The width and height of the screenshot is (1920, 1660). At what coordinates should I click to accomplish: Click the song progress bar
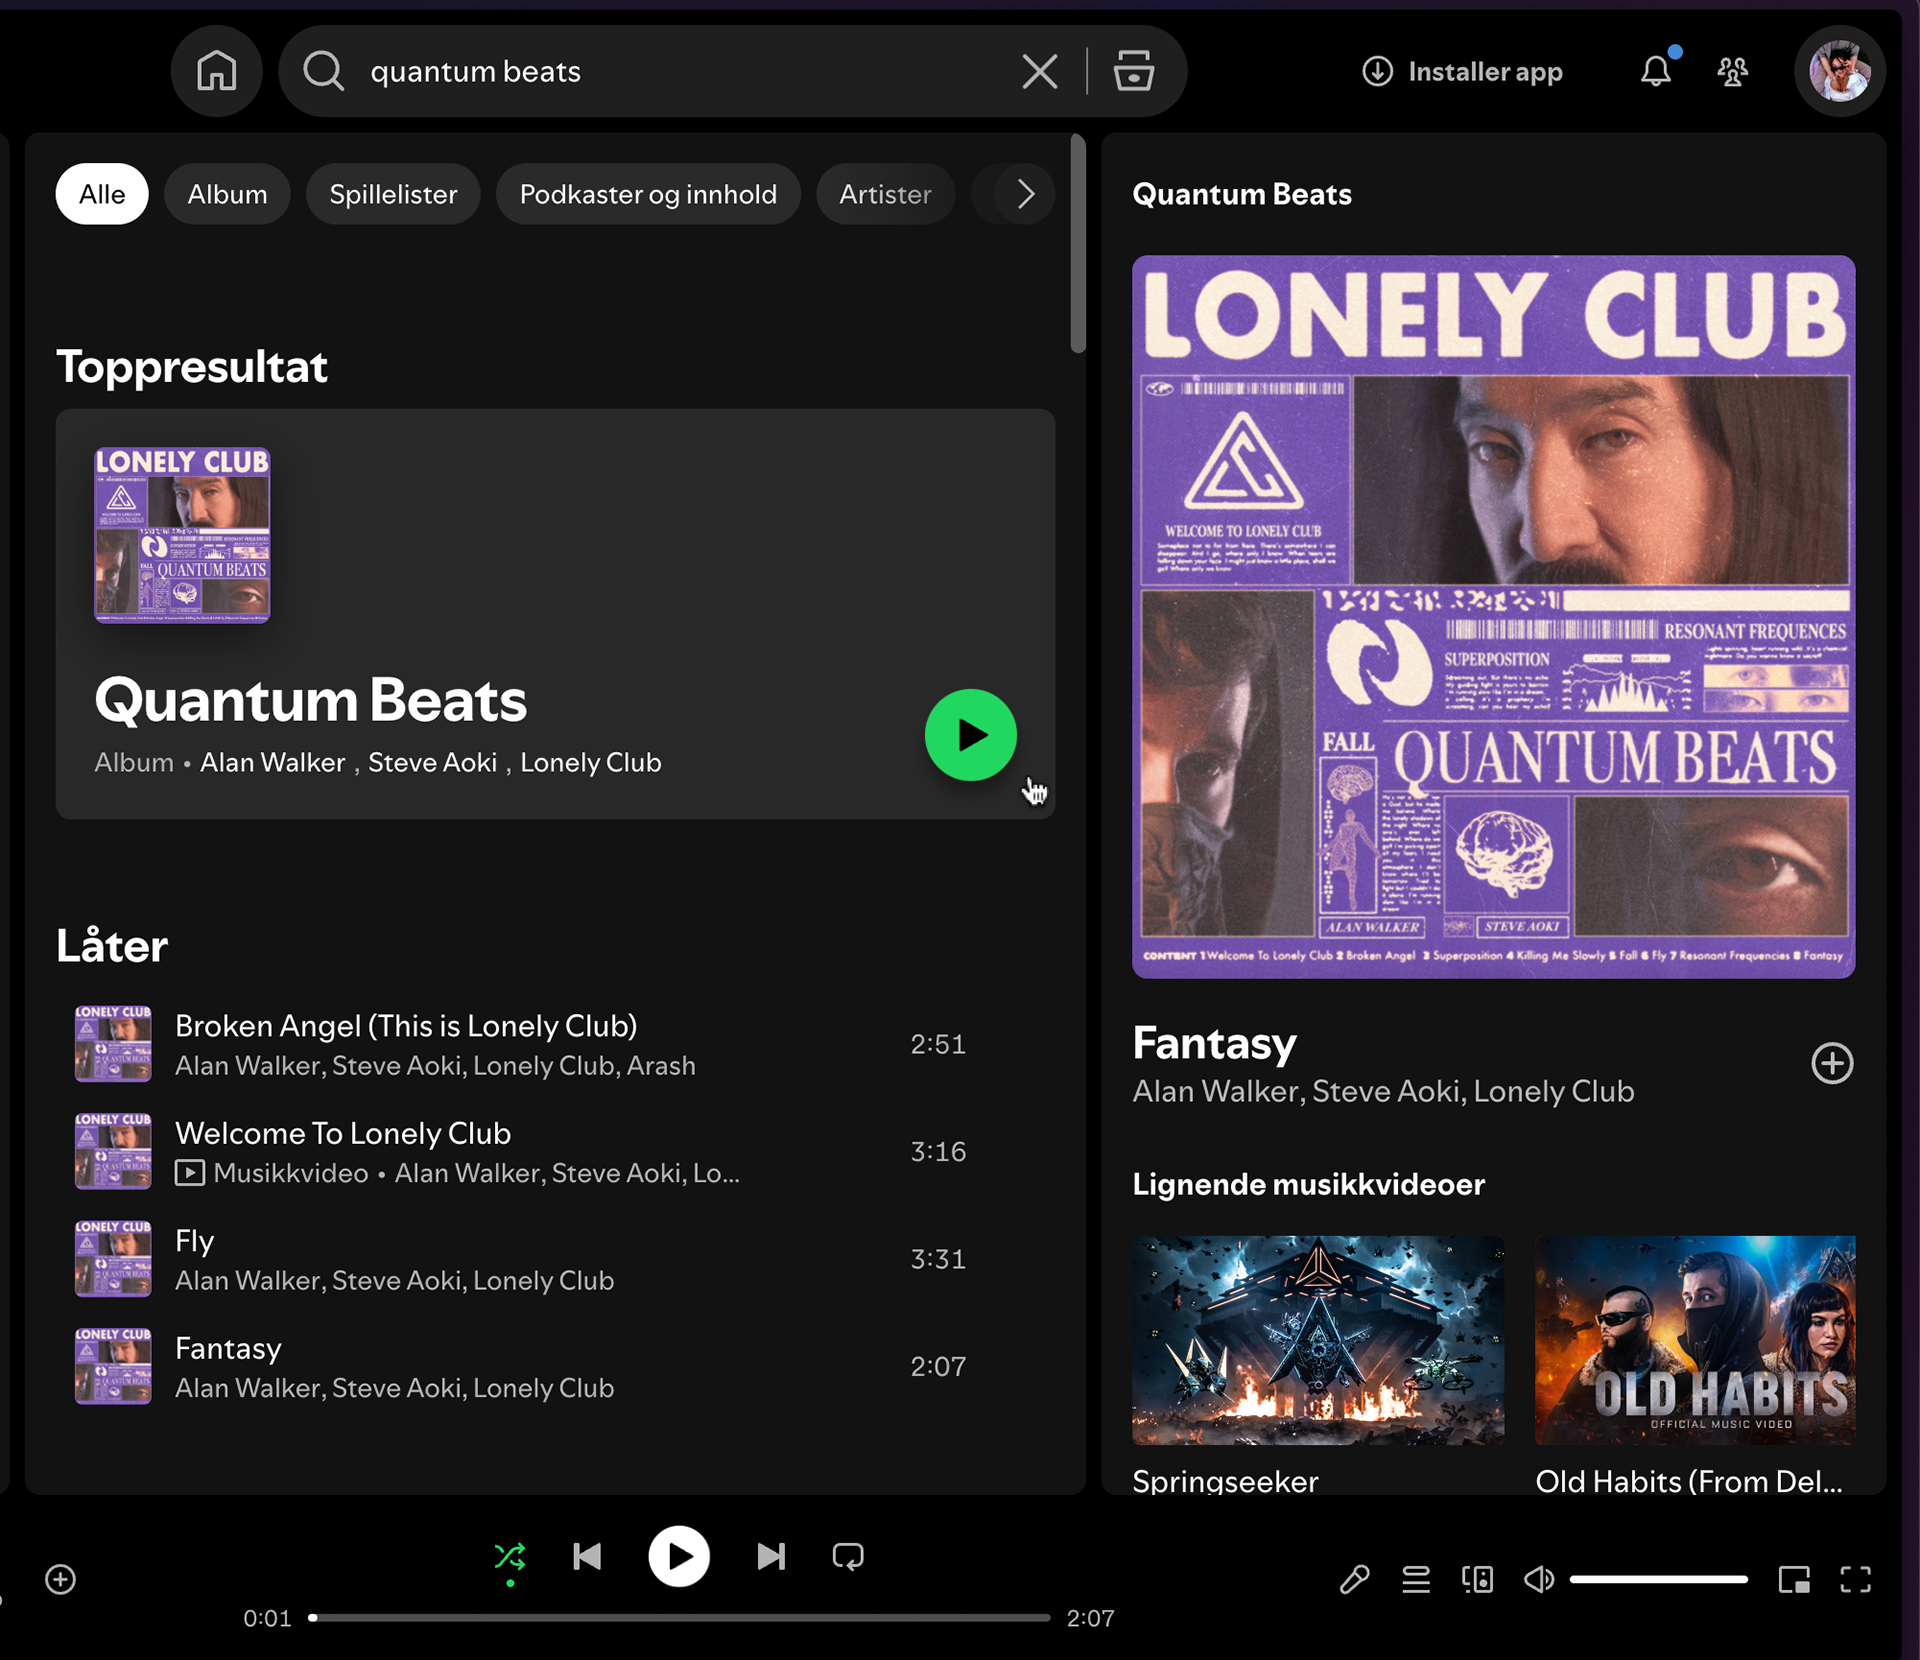(x=680, y=1617)
